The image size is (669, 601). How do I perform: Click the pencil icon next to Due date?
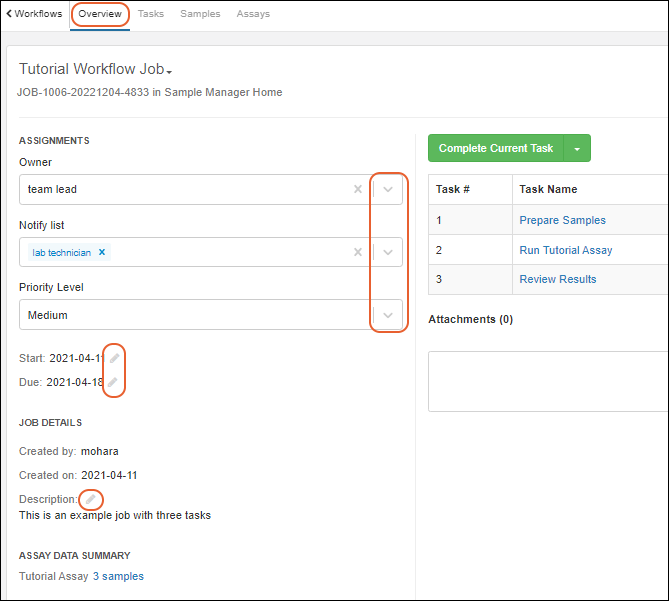(113, 382)
